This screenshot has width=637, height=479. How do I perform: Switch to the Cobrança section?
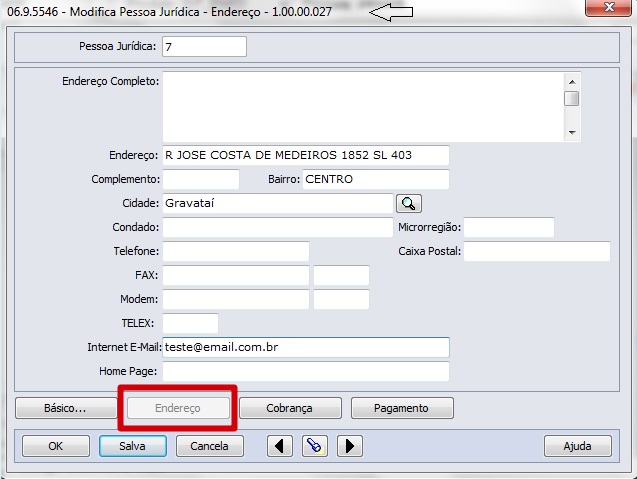[290, 408]
